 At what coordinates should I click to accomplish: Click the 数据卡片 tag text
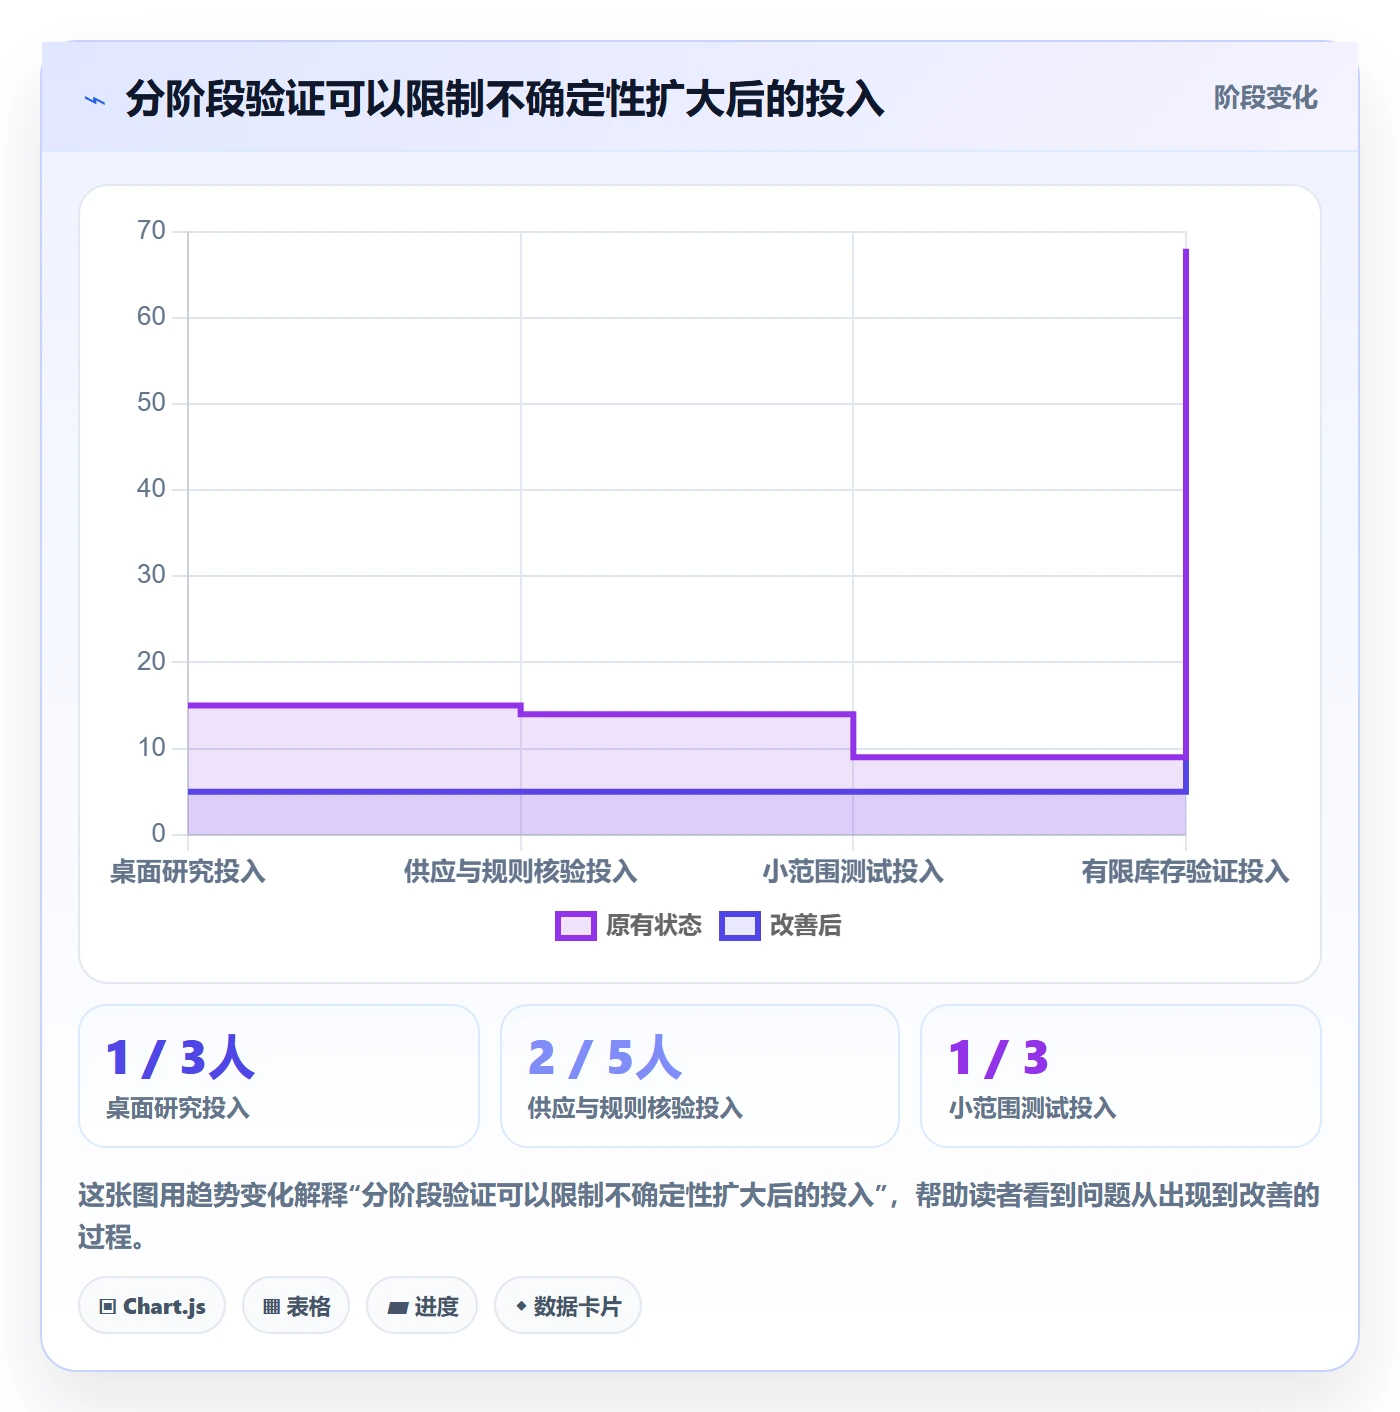(577, 1307)
